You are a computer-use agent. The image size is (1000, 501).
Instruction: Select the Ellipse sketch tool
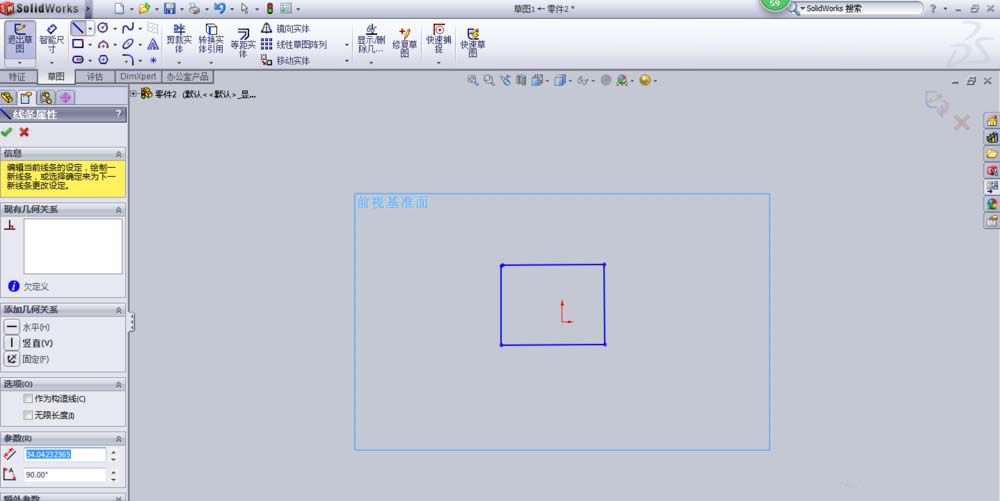pyautogui.click(x=128, y=44)
